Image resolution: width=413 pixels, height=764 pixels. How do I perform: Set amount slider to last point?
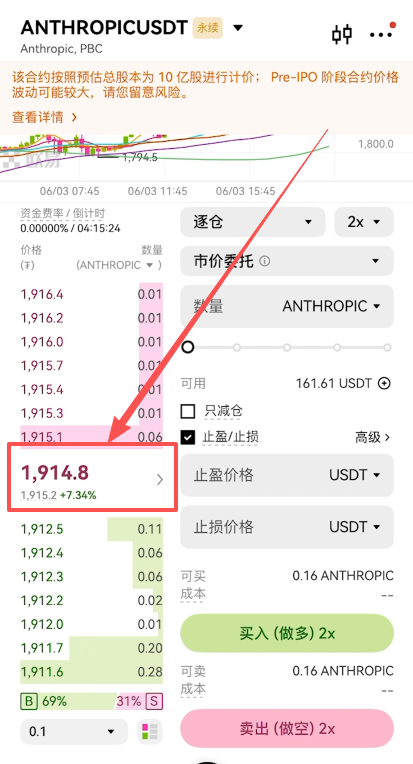[x=387, y=347]
